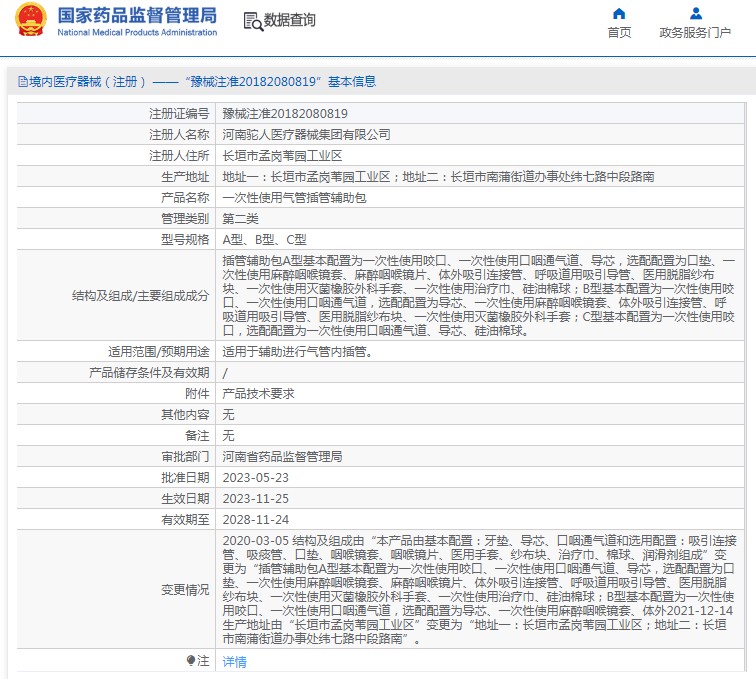756x679 pixels.
Task: Click the slash value for storage conditions
Action: coord(225,373)
